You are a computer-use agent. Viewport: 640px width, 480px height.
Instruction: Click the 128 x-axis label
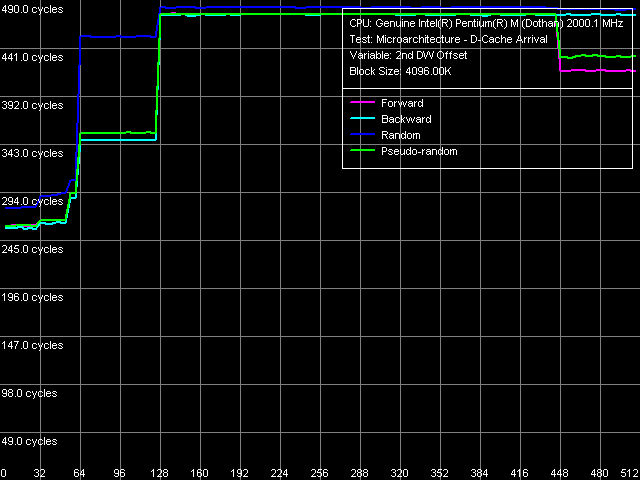(x=160, y=473)
